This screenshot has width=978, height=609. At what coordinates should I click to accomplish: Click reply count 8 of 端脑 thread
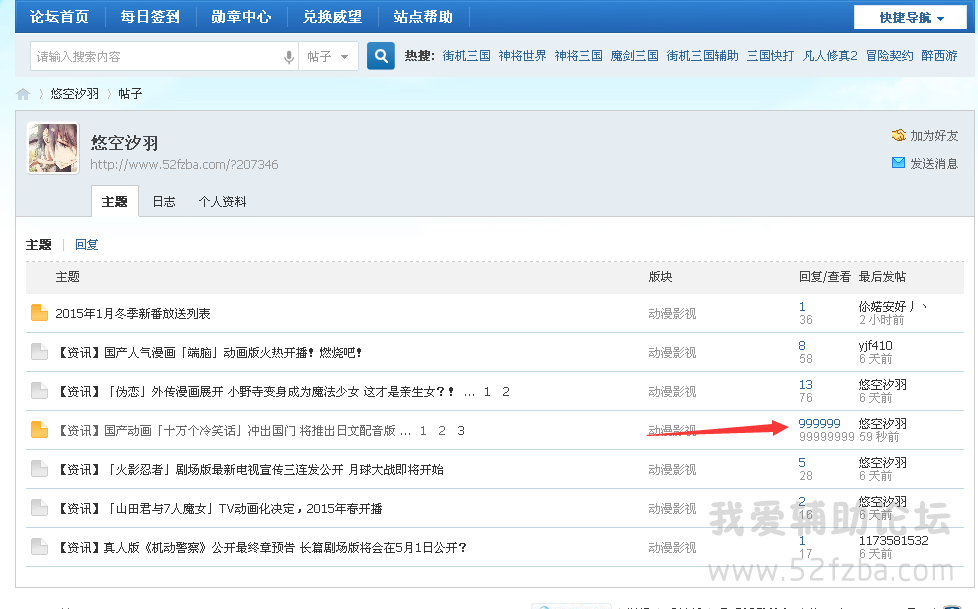point(802,345)
